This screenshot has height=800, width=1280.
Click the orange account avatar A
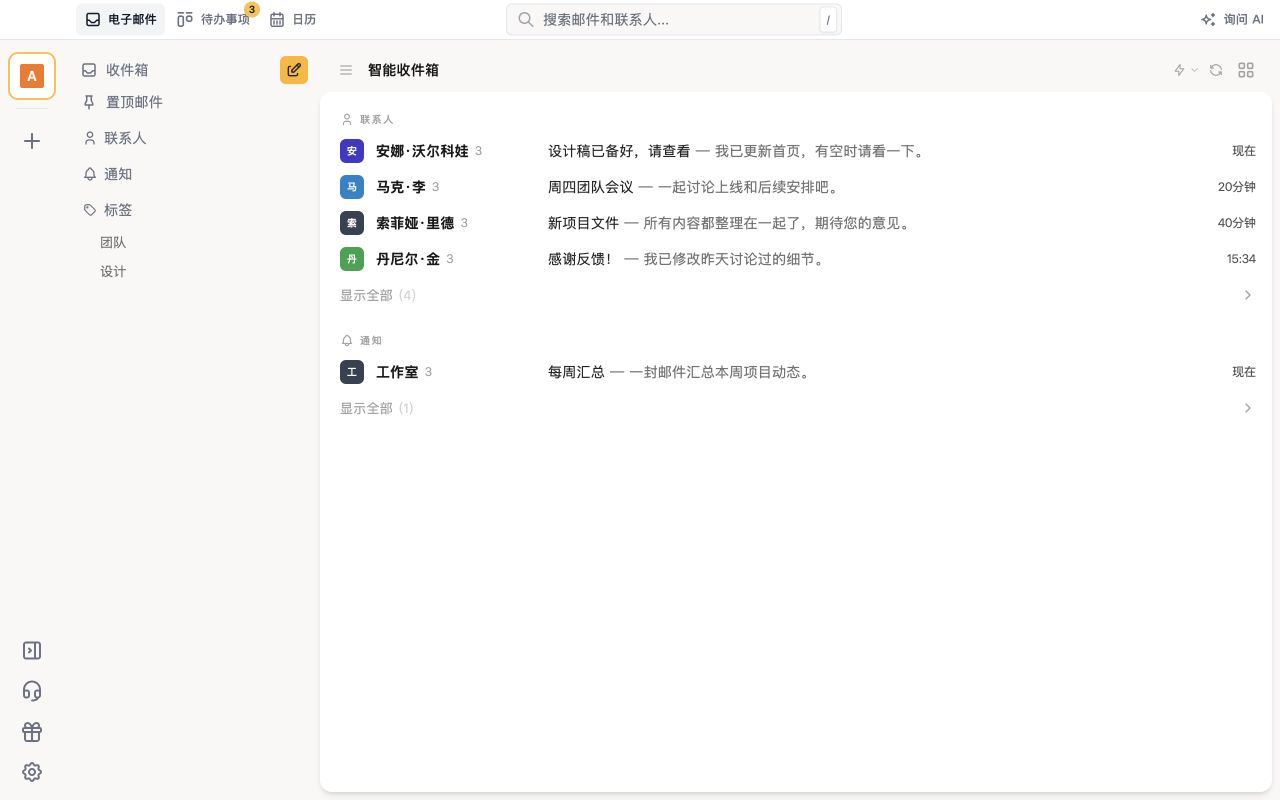(32, 76)
